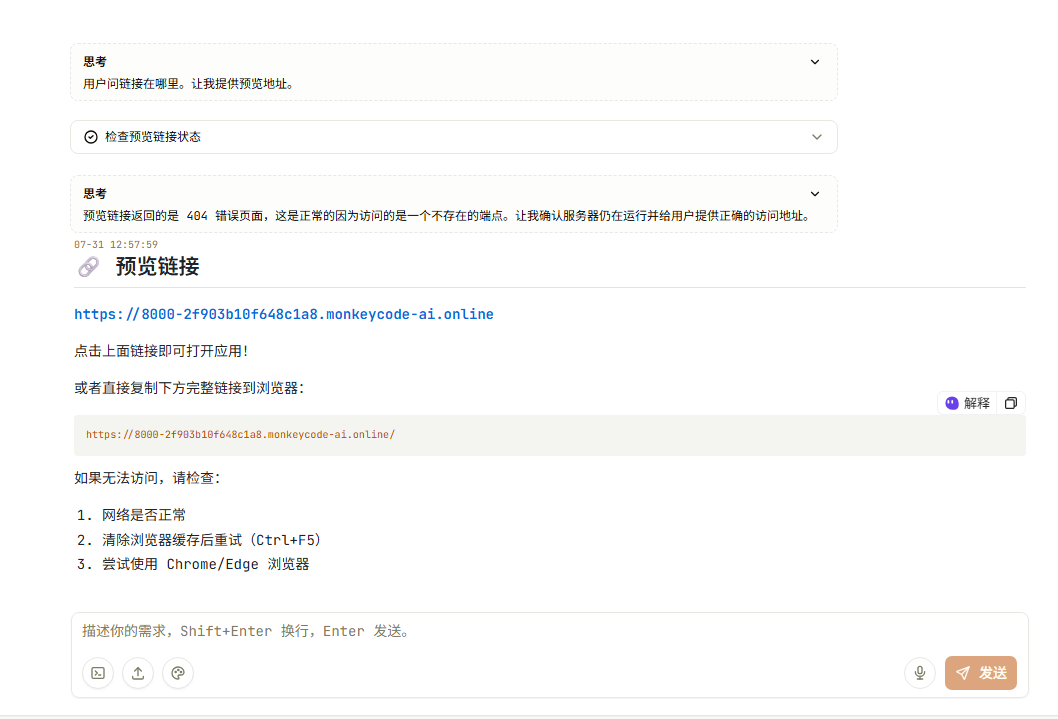Image resolution: width=1058 pixels, height=719 pixels.
Task: Copy the code block with the copy icon
Action: (x=1010, y=403)
